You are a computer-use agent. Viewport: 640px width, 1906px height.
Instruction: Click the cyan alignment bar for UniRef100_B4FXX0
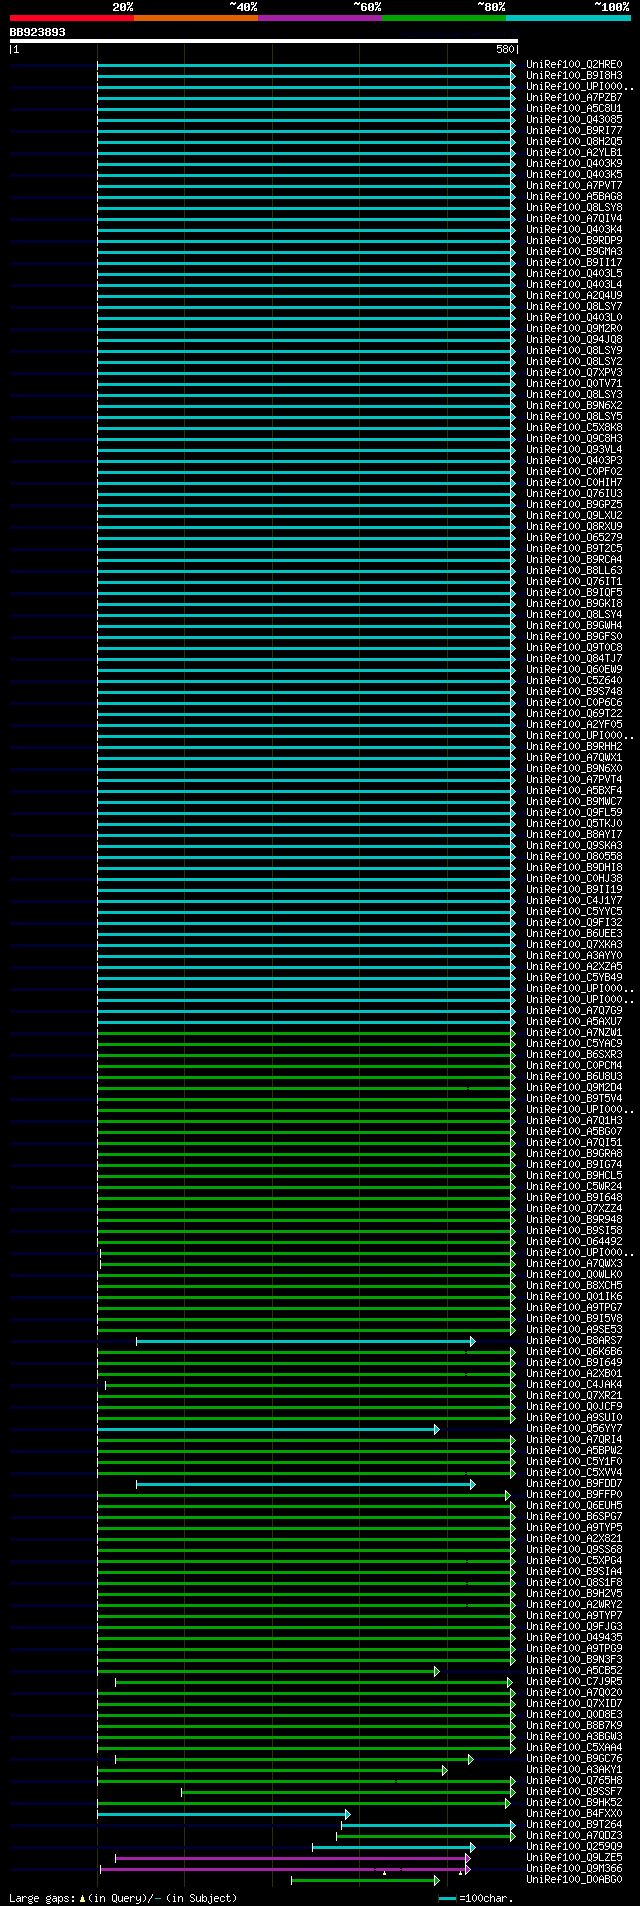click(x=223, y=1814)
